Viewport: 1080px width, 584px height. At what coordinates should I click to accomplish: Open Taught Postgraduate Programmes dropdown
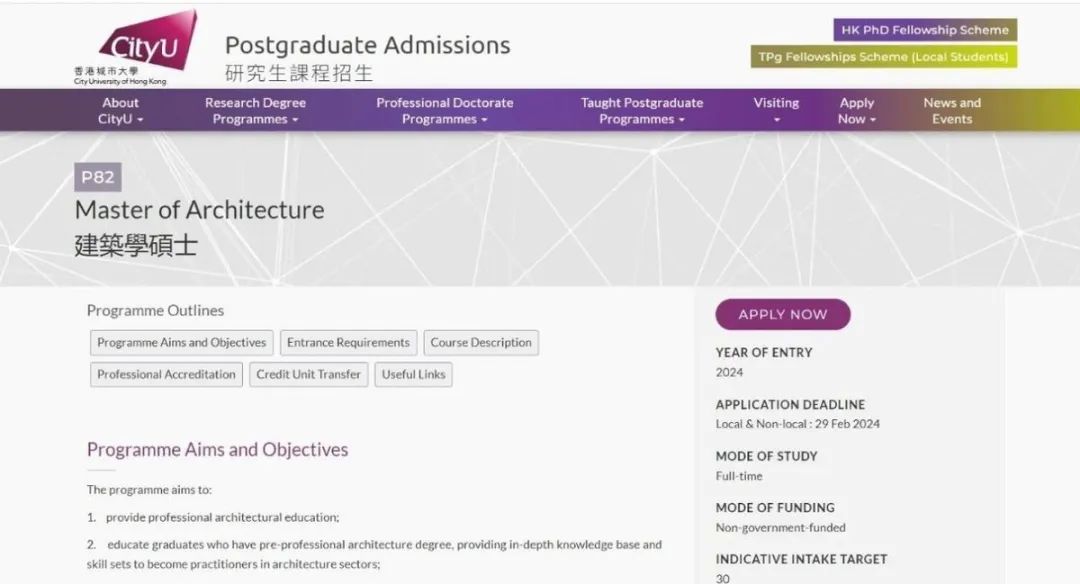point(641,111)
